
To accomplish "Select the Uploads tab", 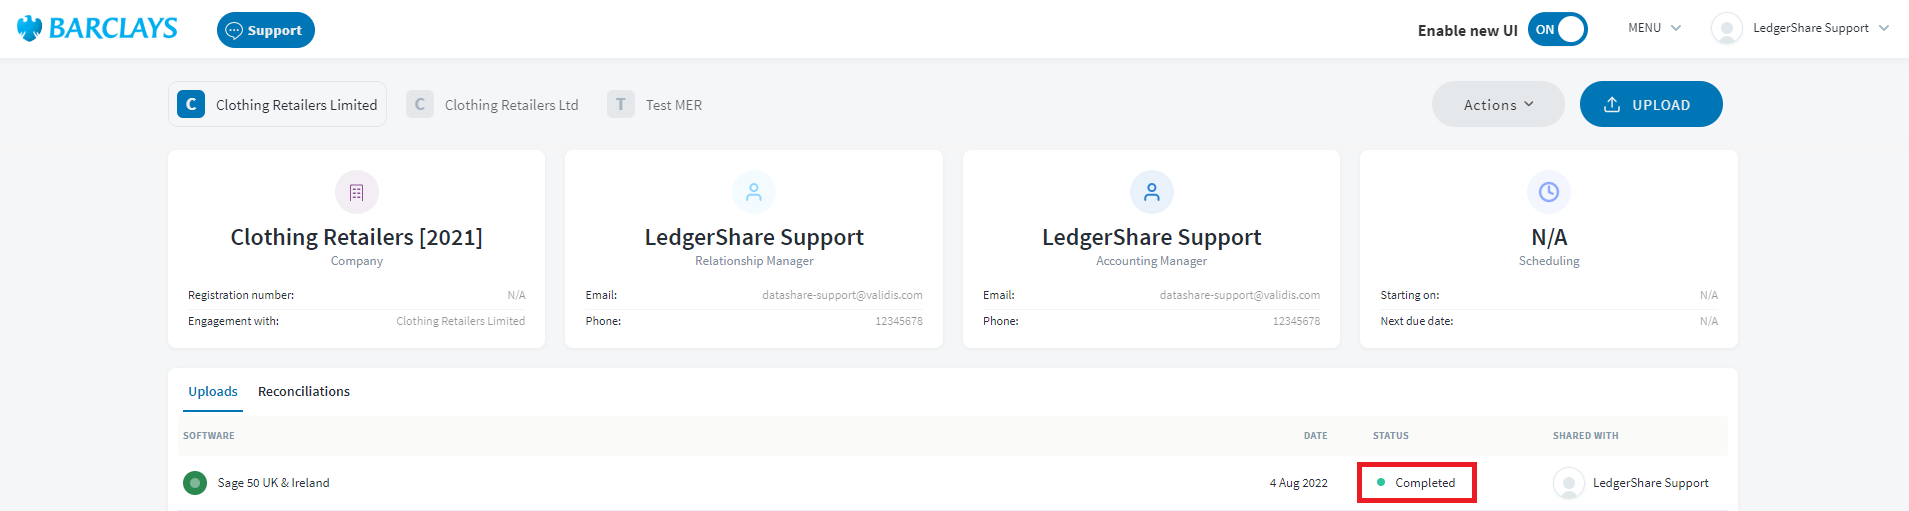I will pos(213,392).
